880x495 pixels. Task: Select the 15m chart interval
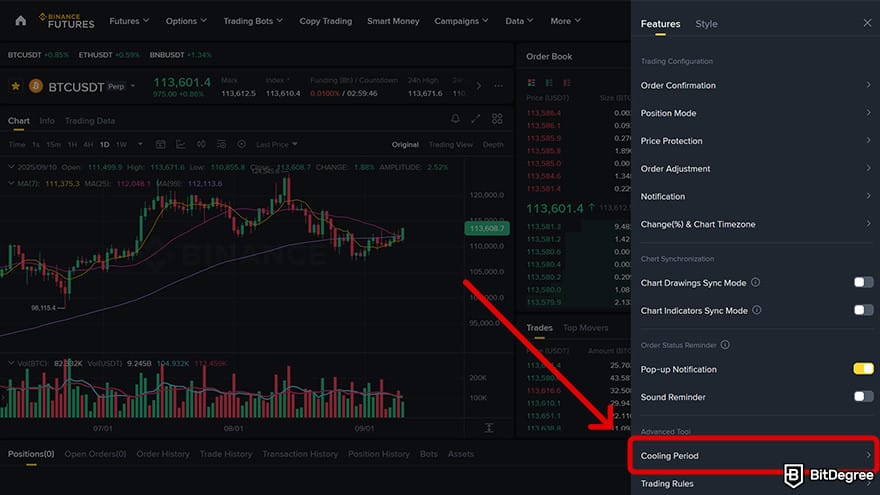(53, 144)
